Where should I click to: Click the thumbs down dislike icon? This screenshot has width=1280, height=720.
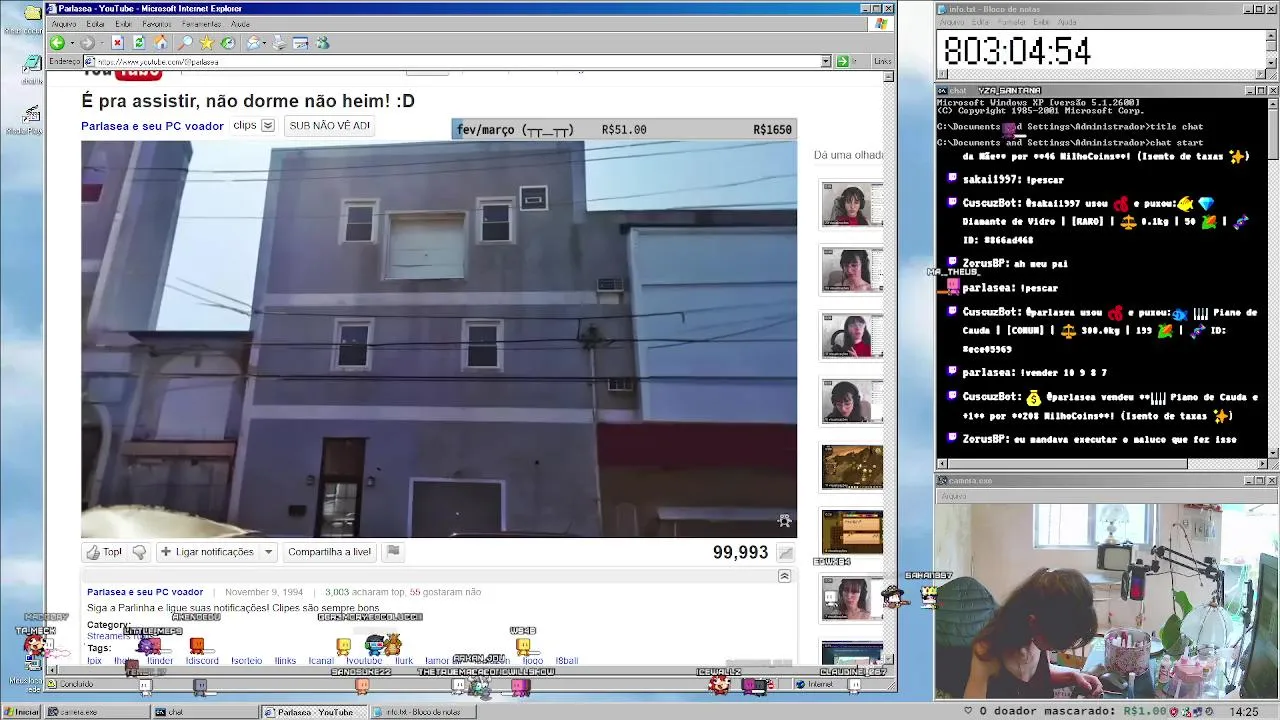click(139, 552)
